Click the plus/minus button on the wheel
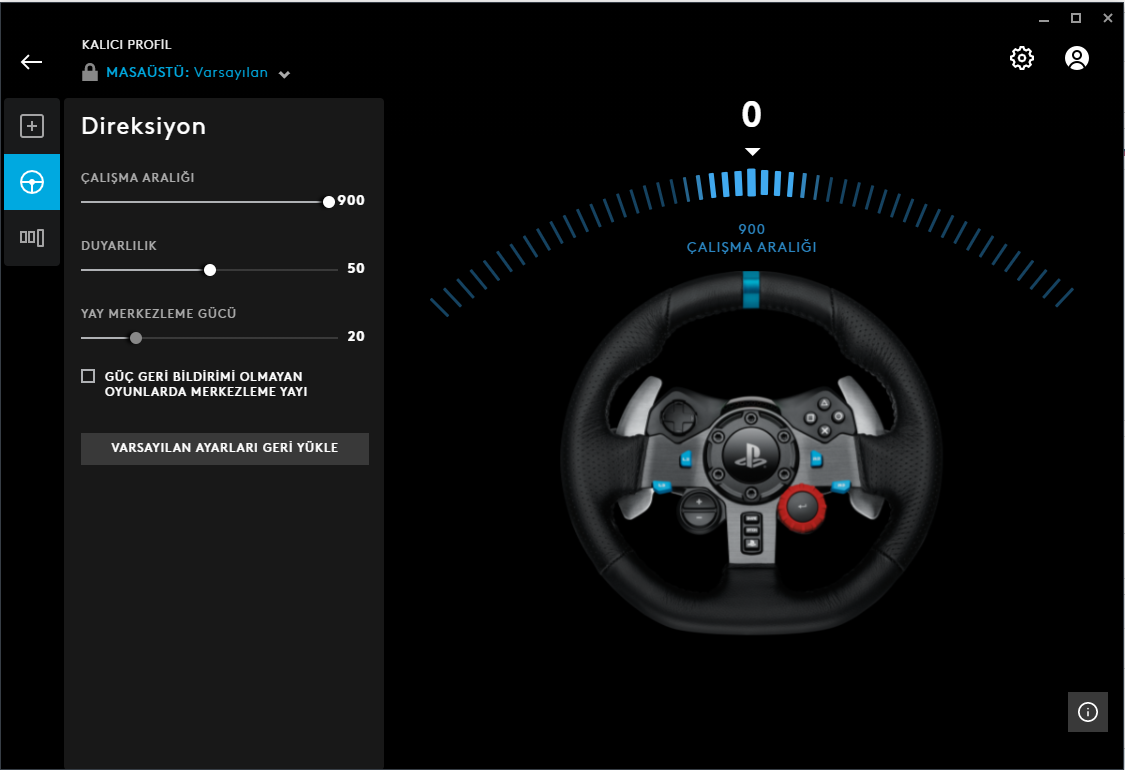The image size is (1125, 770). [x=700, y=509]
